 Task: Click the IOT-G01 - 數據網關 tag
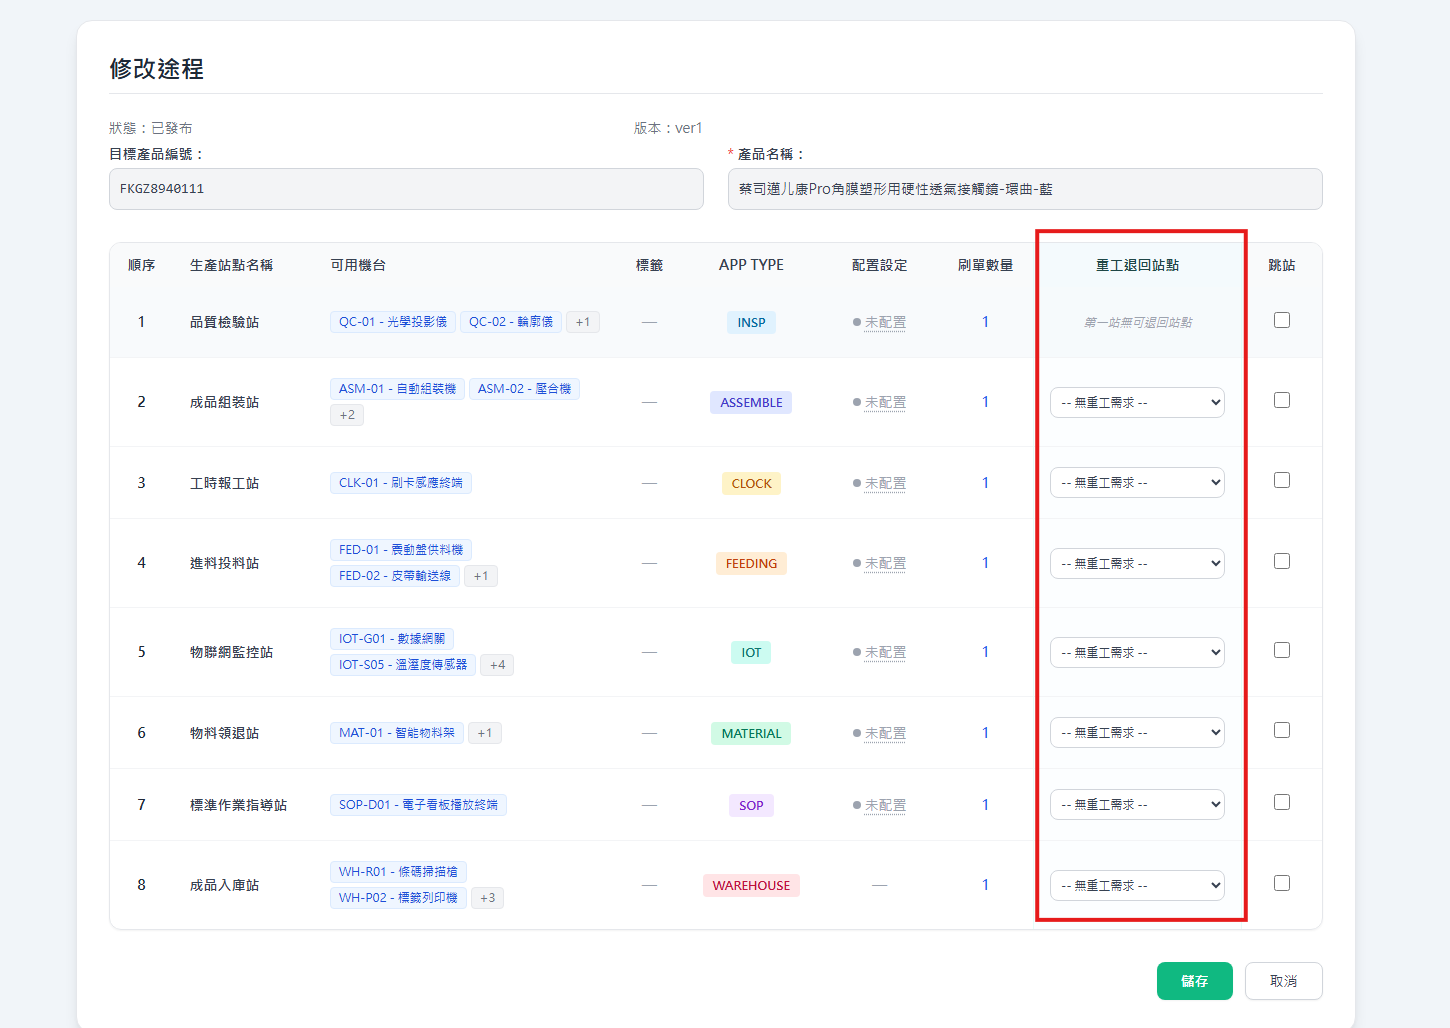(x=392, y=639)
